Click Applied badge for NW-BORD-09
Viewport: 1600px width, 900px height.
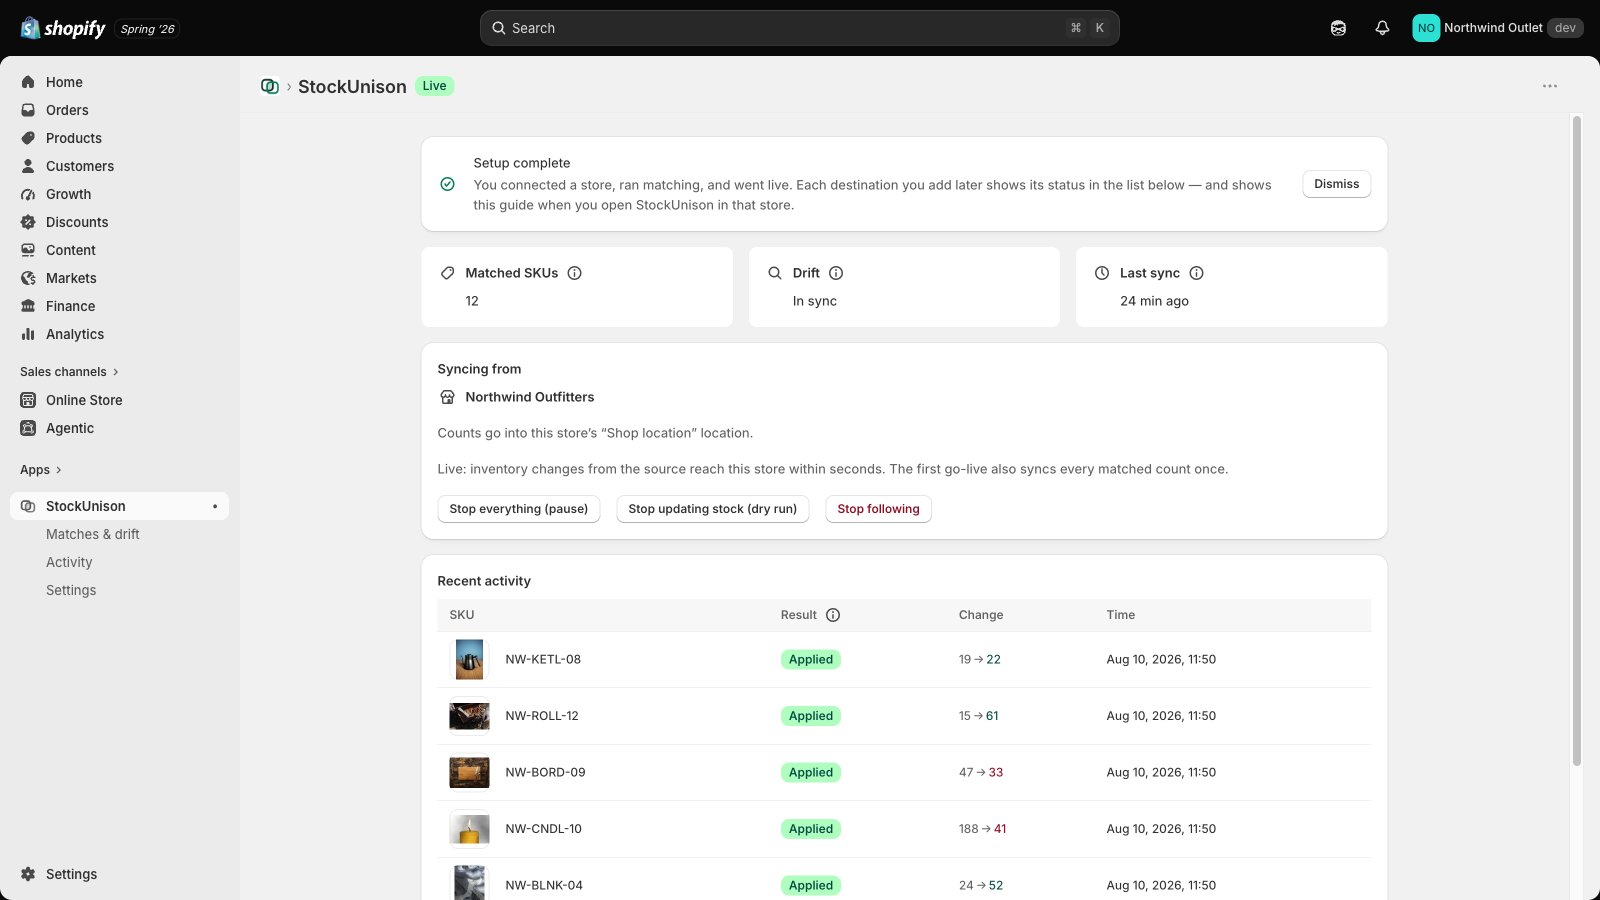[811, 773]
